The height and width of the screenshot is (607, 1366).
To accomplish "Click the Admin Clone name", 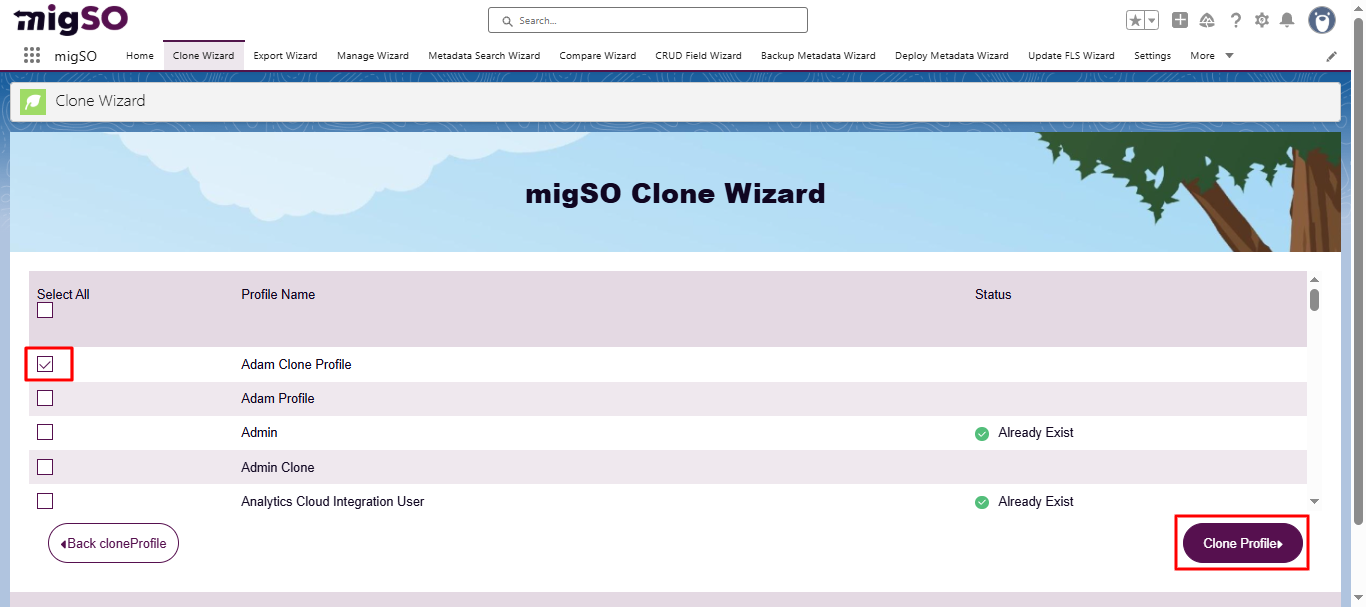I will pos(278,467).
